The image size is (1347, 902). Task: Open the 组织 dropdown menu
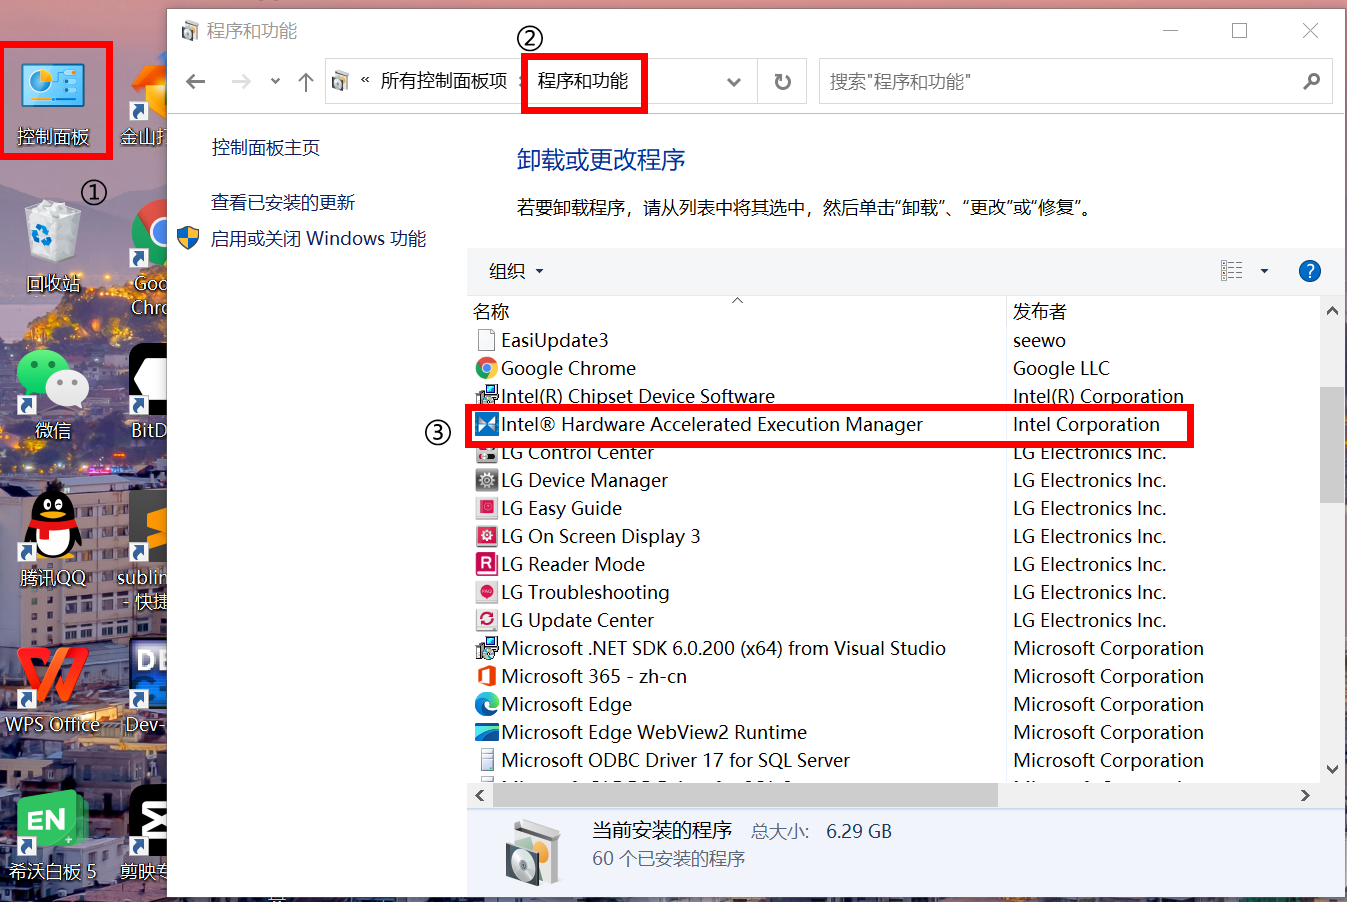(516, 271)
